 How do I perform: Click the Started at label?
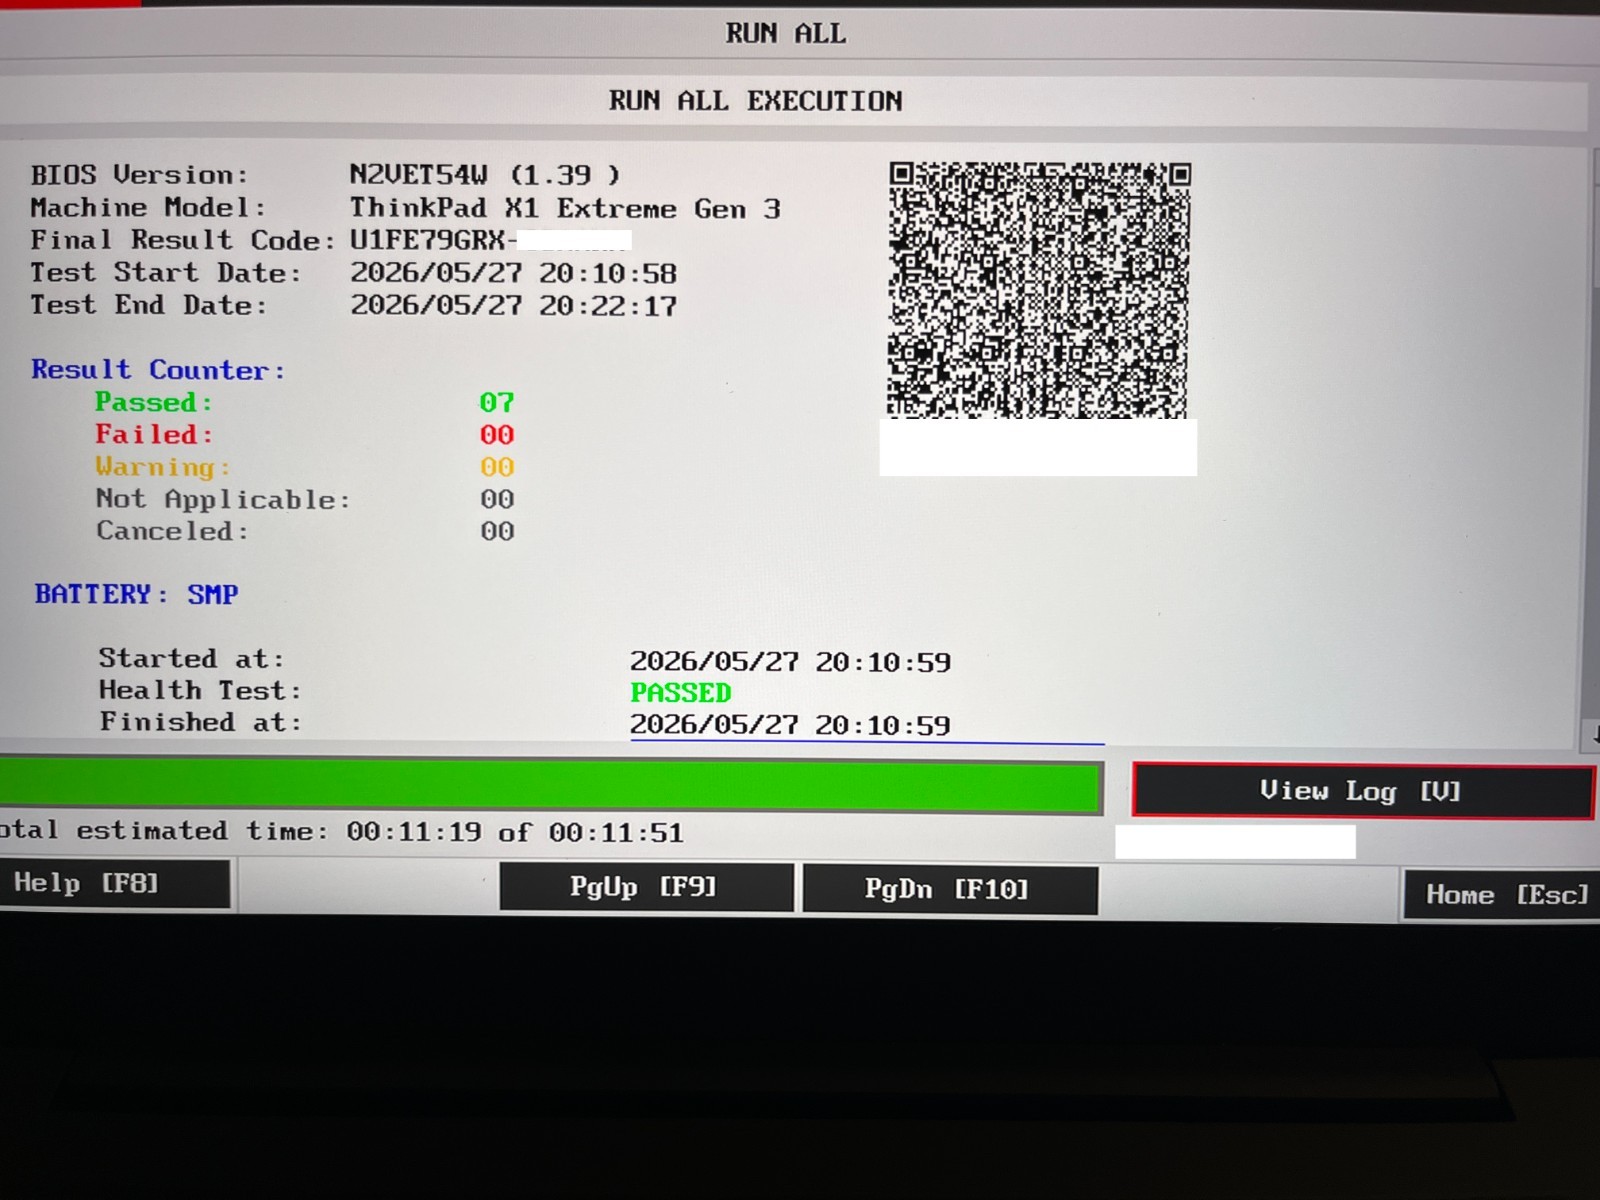[191, 658]
